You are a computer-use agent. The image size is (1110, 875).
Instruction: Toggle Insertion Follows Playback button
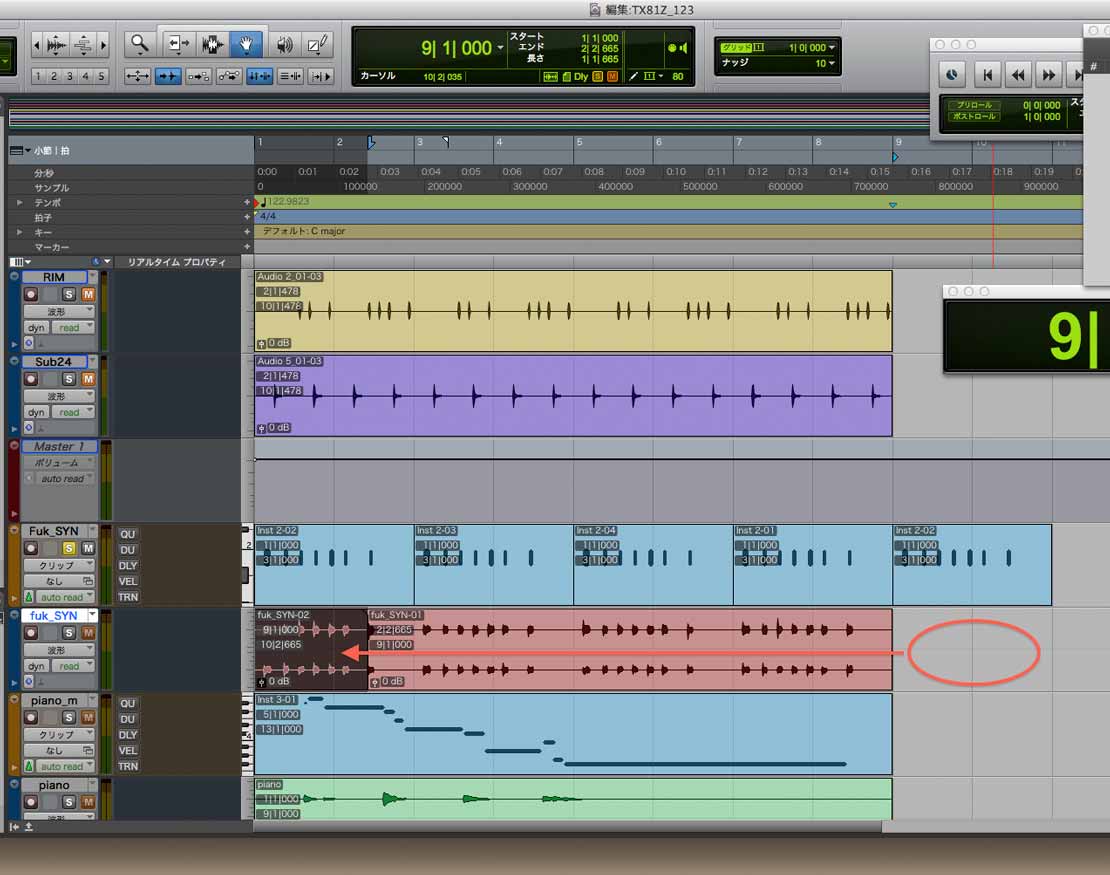[x=321, y=76]
